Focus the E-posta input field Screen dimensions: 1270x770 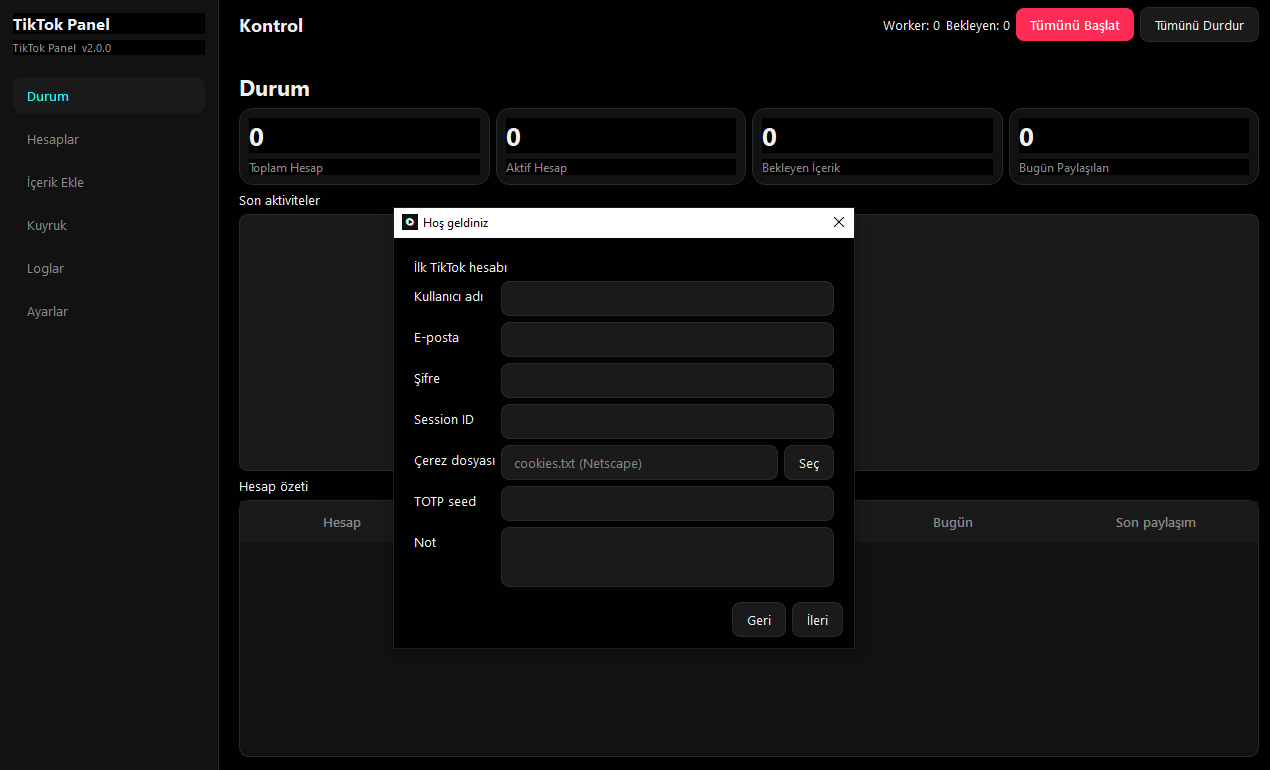click(x=667, y=339)
